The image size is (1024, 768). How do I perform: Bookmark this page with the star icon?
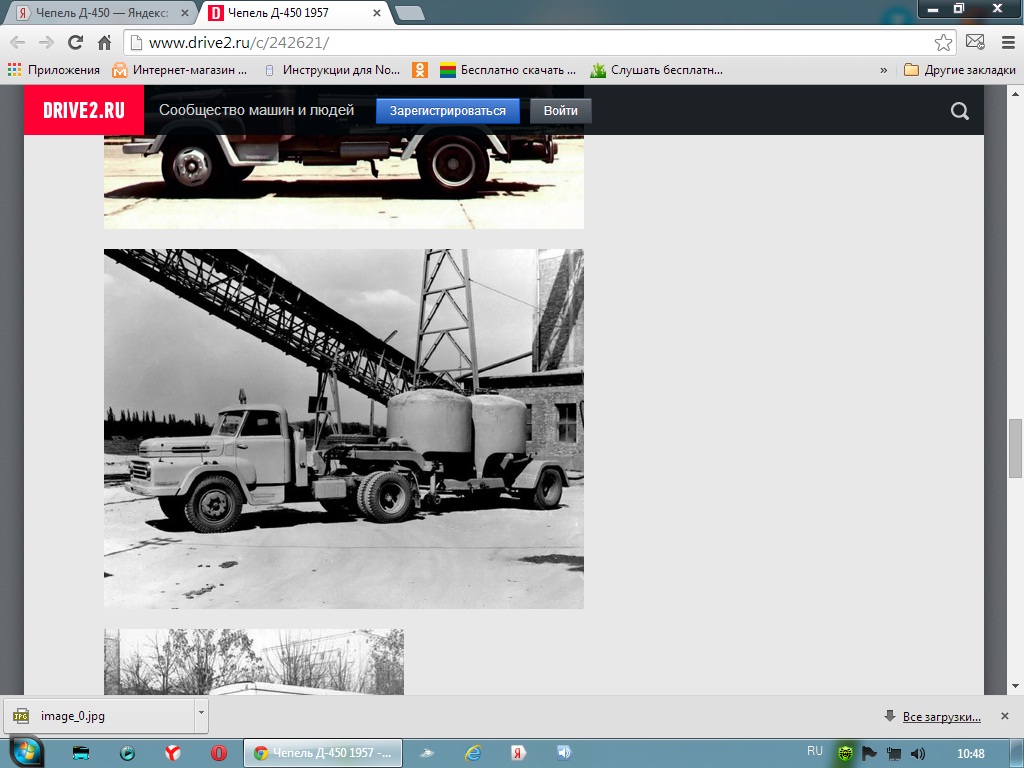click(943, 43)
